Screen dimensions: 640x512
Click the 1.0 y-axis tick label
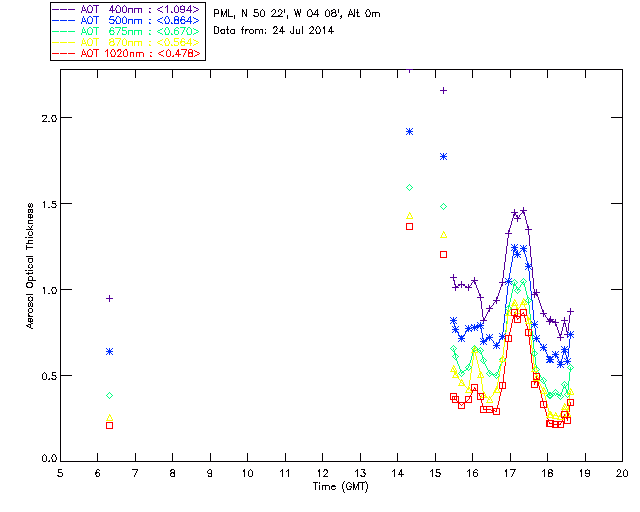pos(49,290)
